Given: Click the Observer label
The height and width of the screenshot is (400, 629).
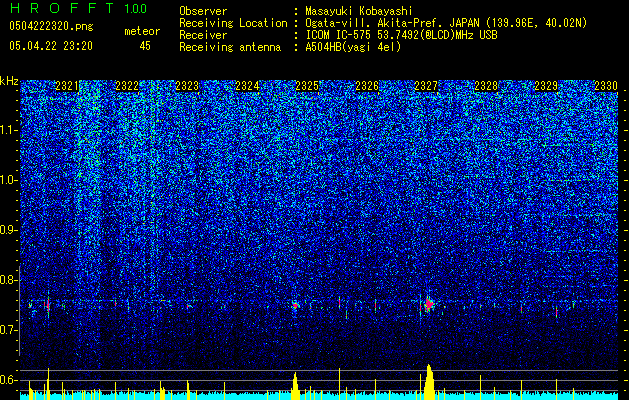Looking at the screenshot, I should point(203,11).
